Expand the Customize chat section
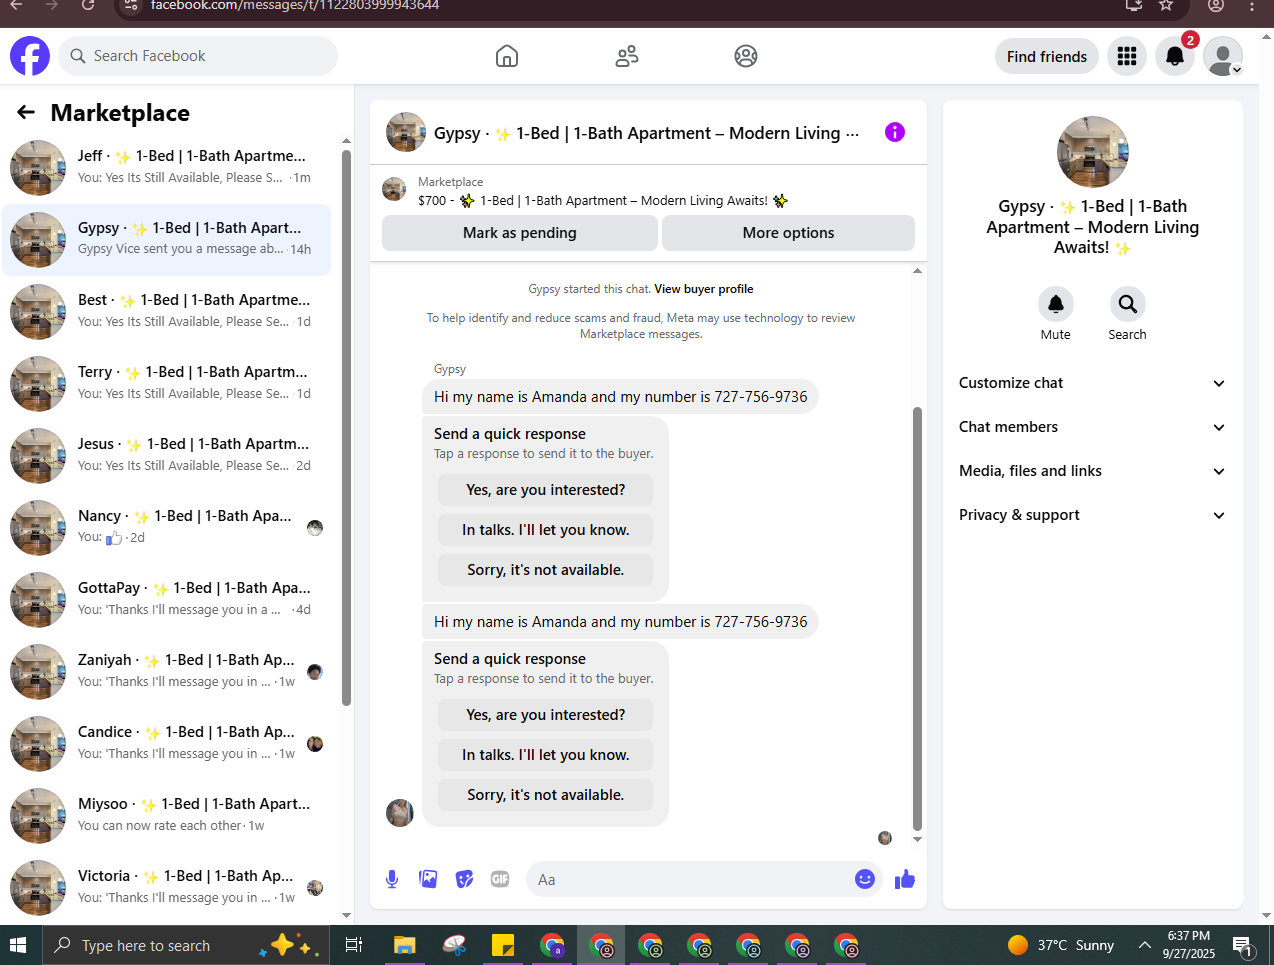The image size is (1274, 965). (1092, 383)
